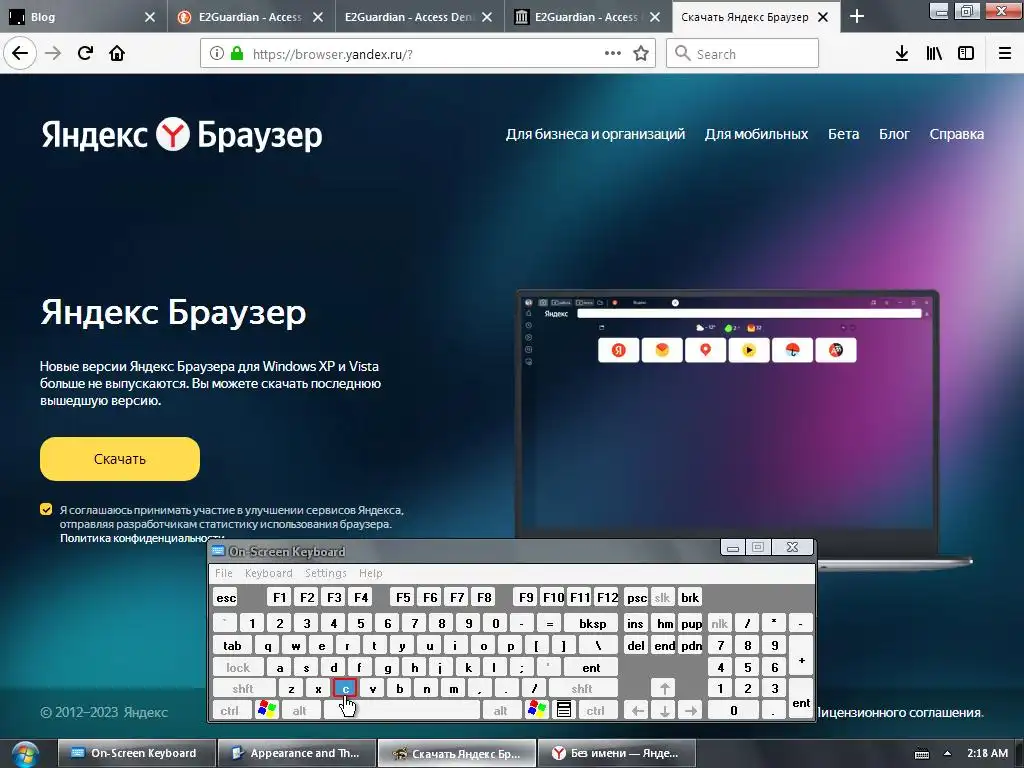Open the Блог link
This screenshot has height=768, width=1024.
(894, 134)
